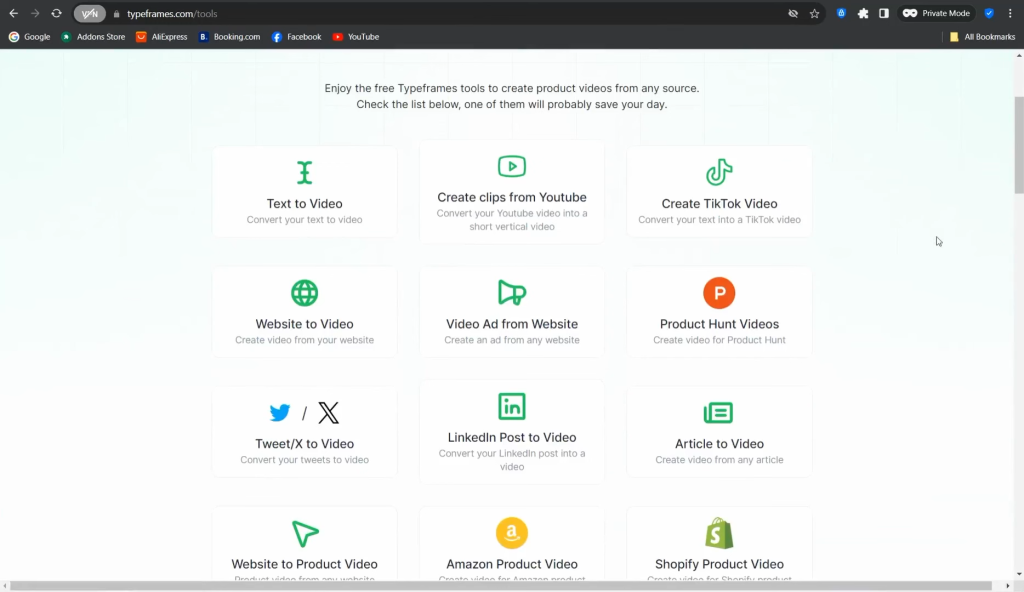Click the orange Product Hunt logo
Screen dimensions: 1024x592
pos(719,293)
